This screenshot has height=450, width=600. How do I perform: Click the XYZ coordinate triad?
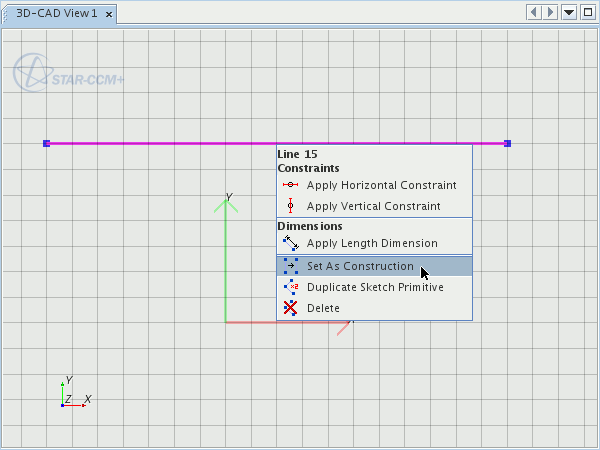point(70,396)
